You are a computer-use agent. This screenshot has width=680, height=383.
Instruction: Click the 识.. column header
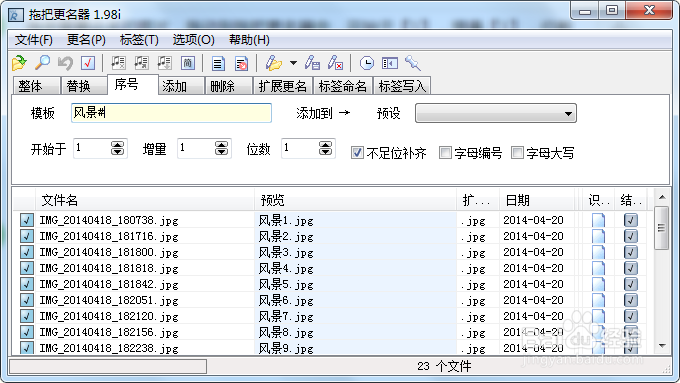pyautogui.click(x=598, y=200)
